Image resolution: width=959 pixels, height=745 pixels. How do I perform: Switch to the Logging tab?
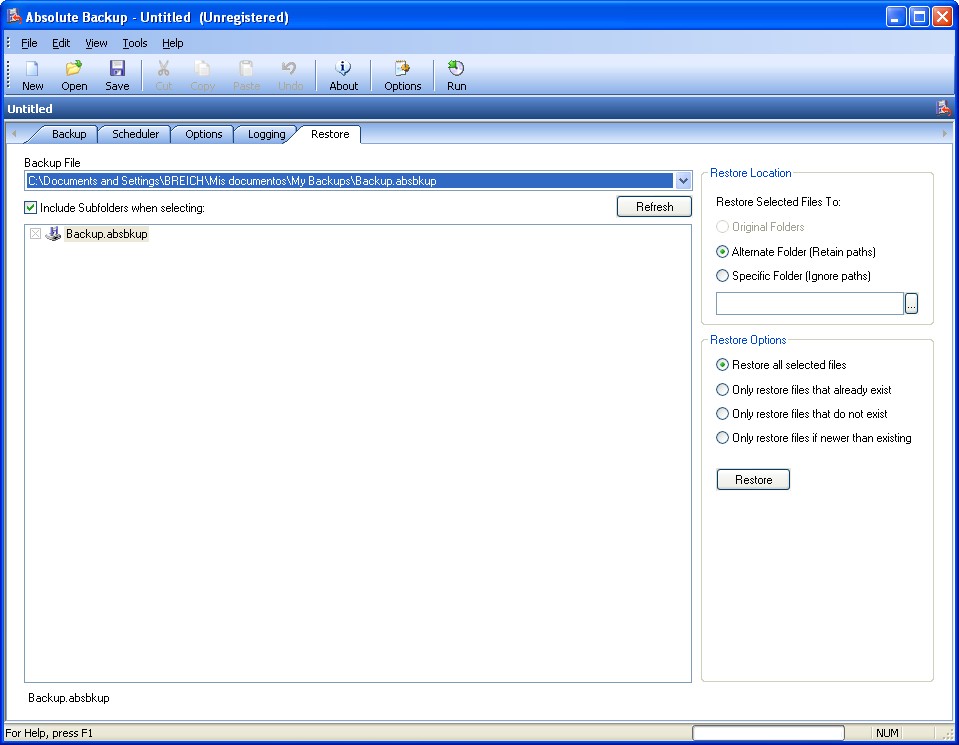click(x=266, y=134)
